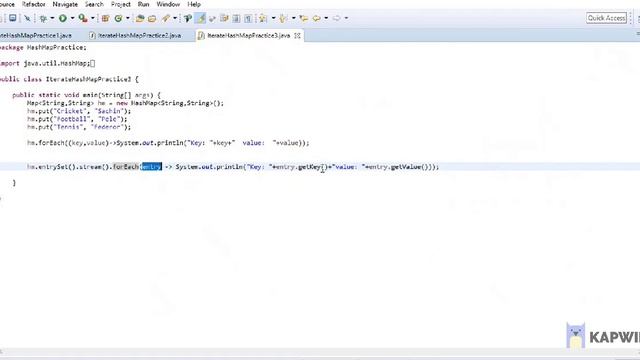
Task: Open the Run menu
Action: coord(143,4)
